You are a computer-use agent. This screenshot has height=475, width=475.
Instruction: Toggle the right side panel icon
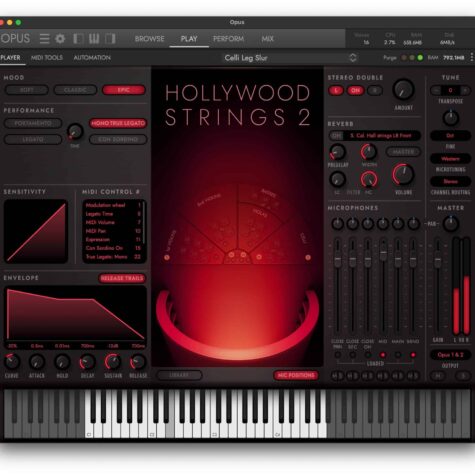tap(110, 39)
